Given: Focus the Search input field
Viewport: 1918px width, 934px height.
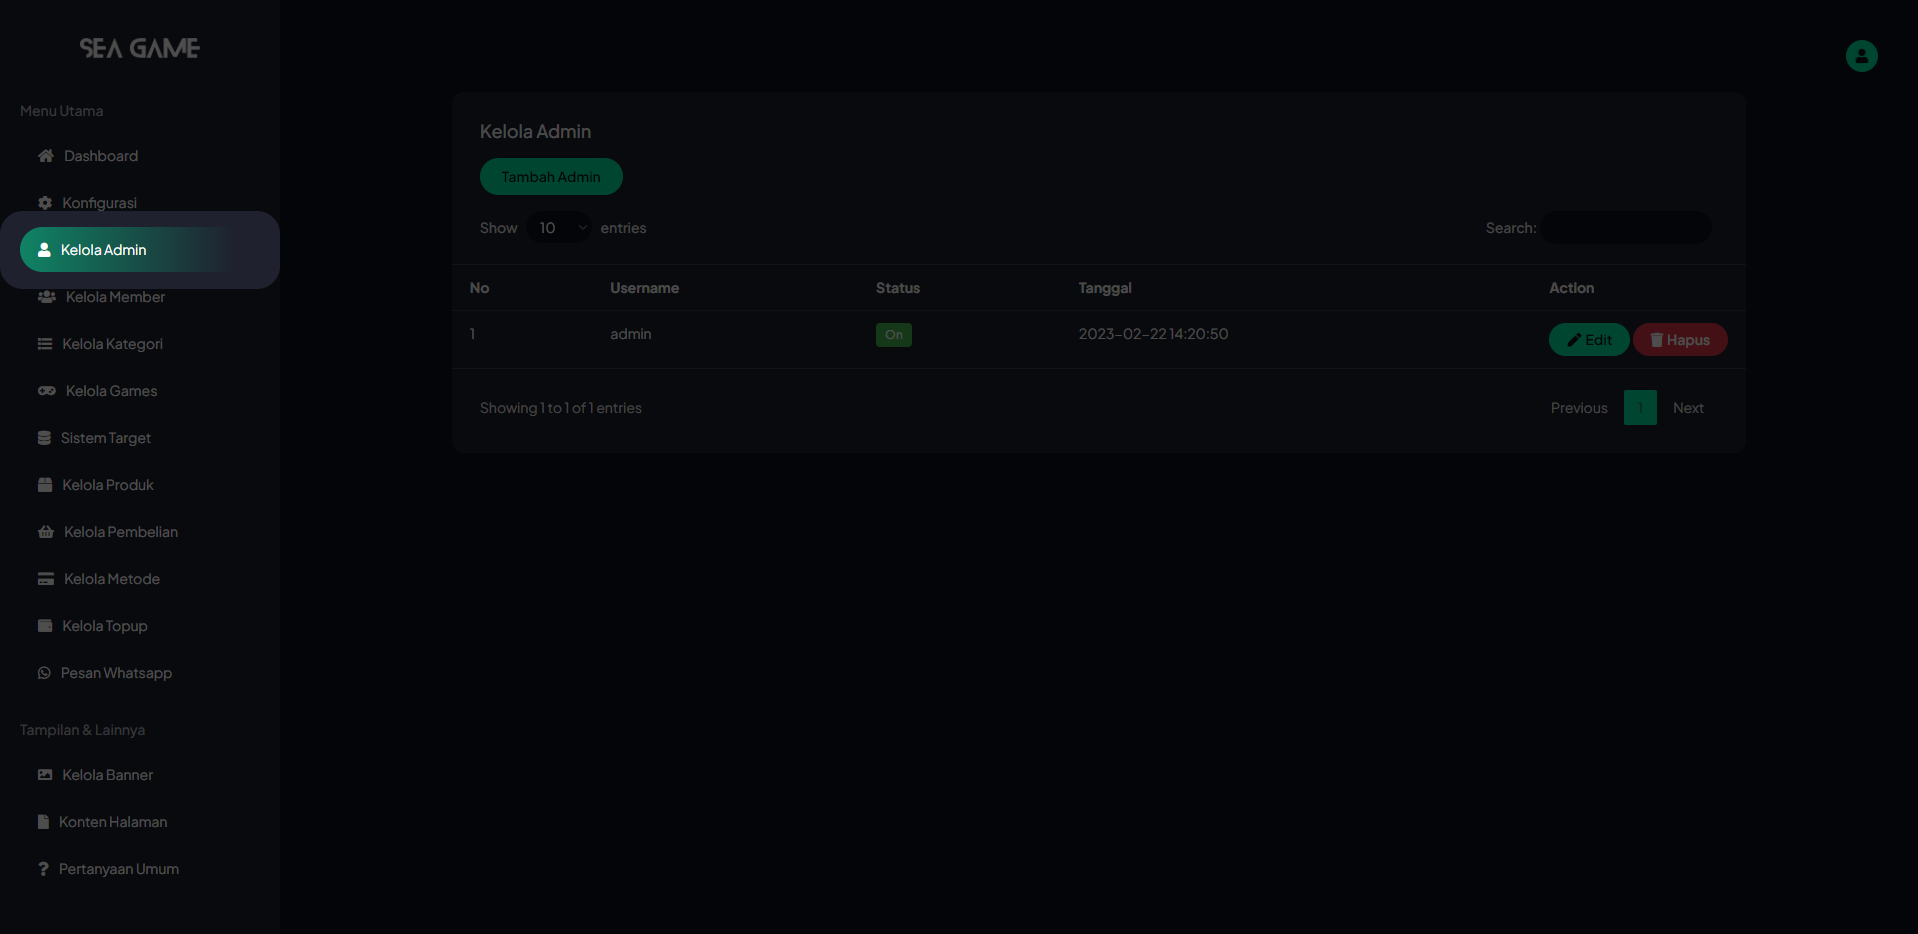Looking at the screenshot, I should click(1626, 228).
